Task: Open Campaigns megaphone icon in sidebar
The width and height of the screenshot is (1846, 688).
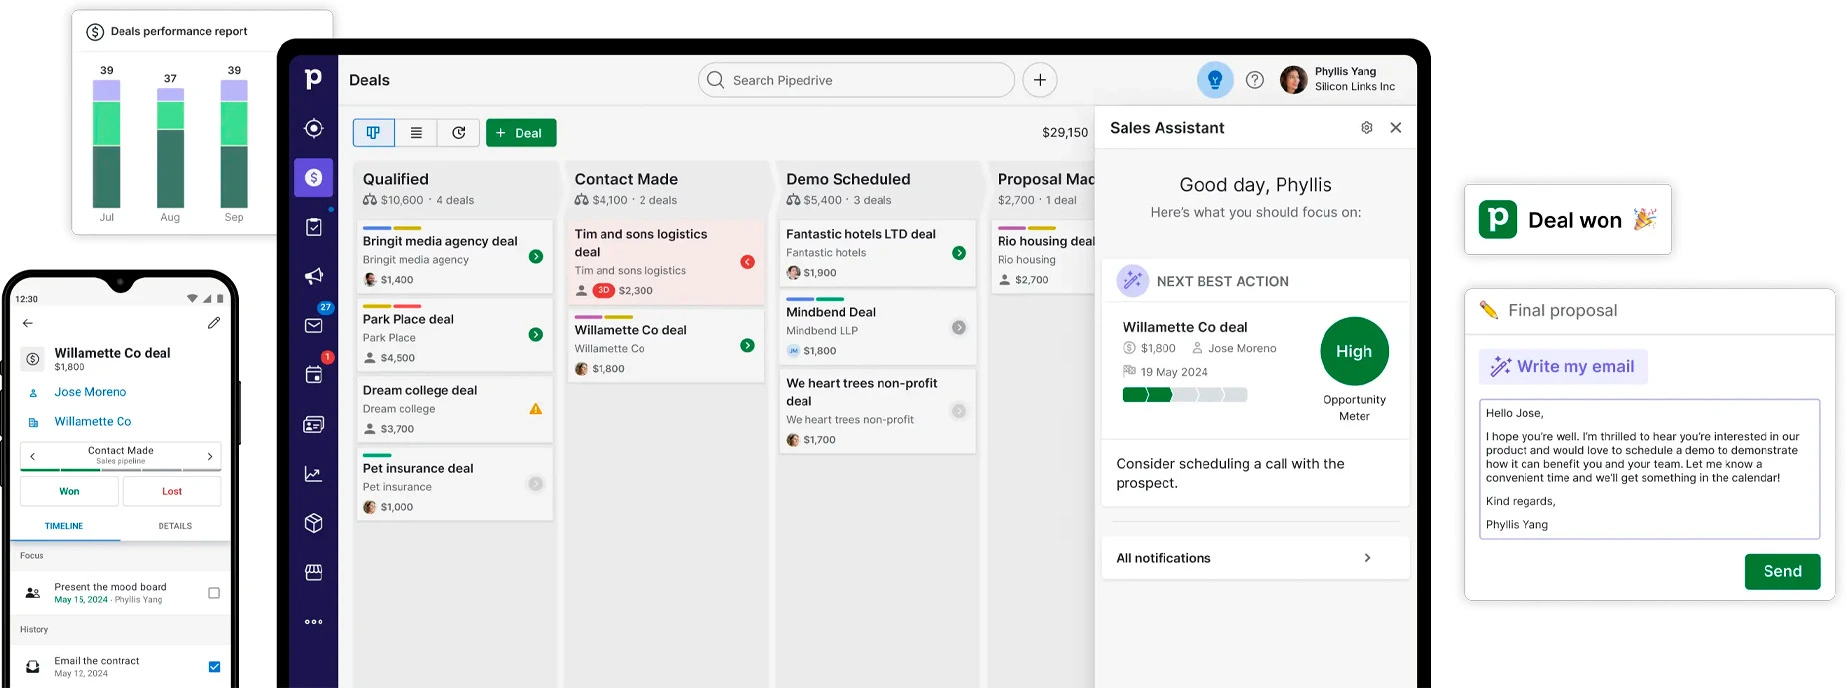Action: click(313, 276)
